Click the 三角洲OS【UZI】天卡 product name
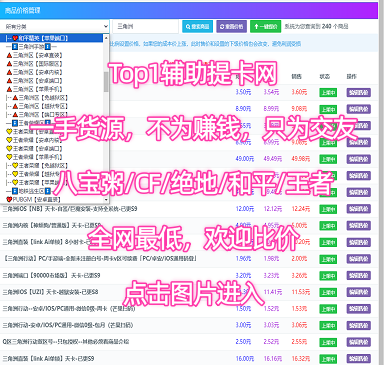 tap(50, 292)
